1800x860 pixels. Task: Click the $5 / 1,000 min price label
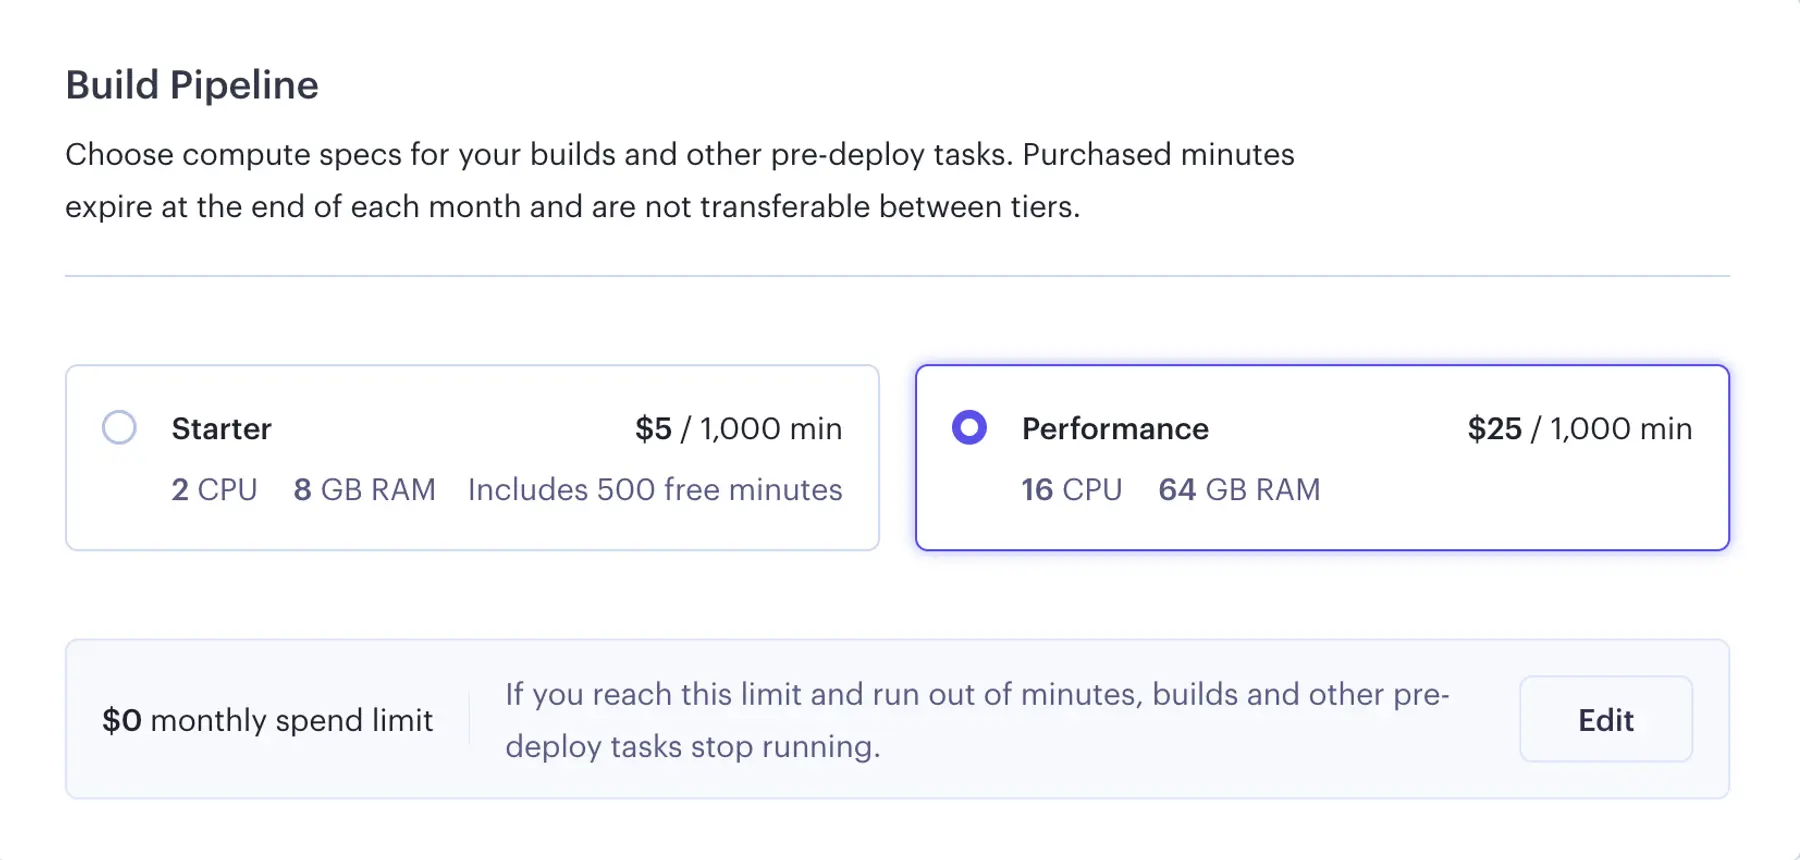[739, 428]
